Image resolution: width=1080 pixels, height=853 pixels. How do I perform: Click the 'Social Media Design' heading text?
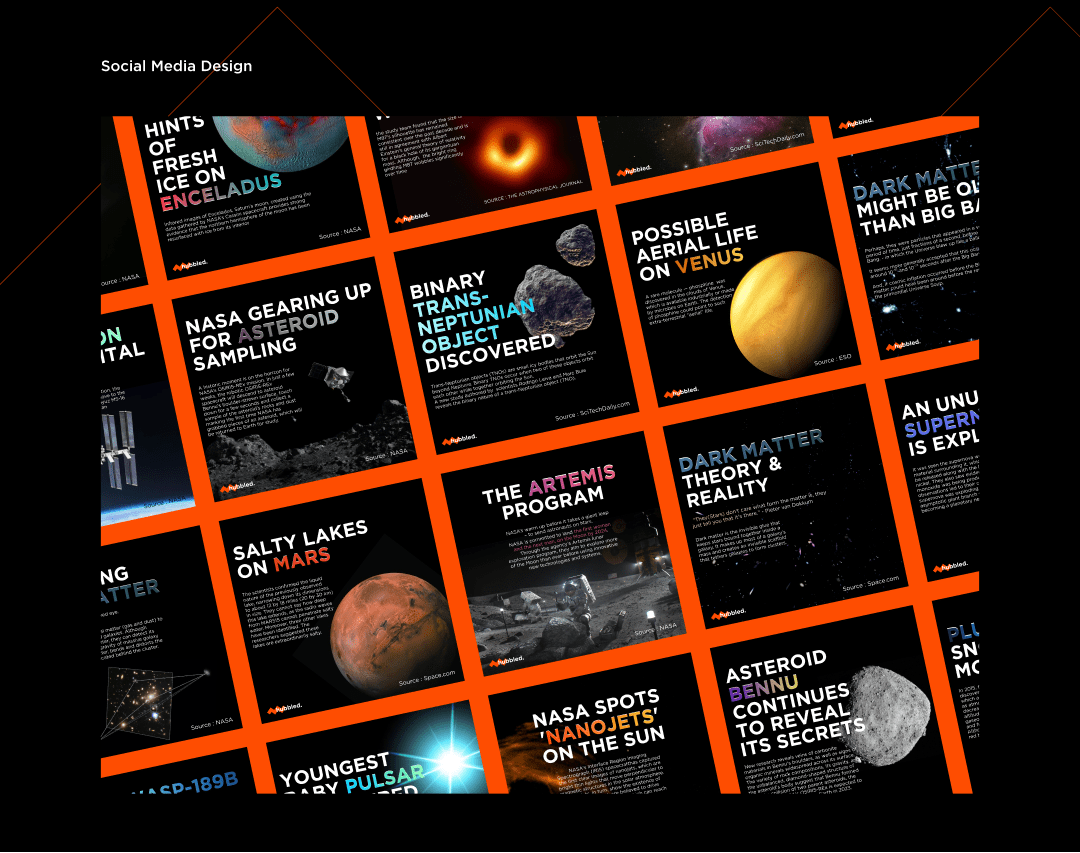176,66
